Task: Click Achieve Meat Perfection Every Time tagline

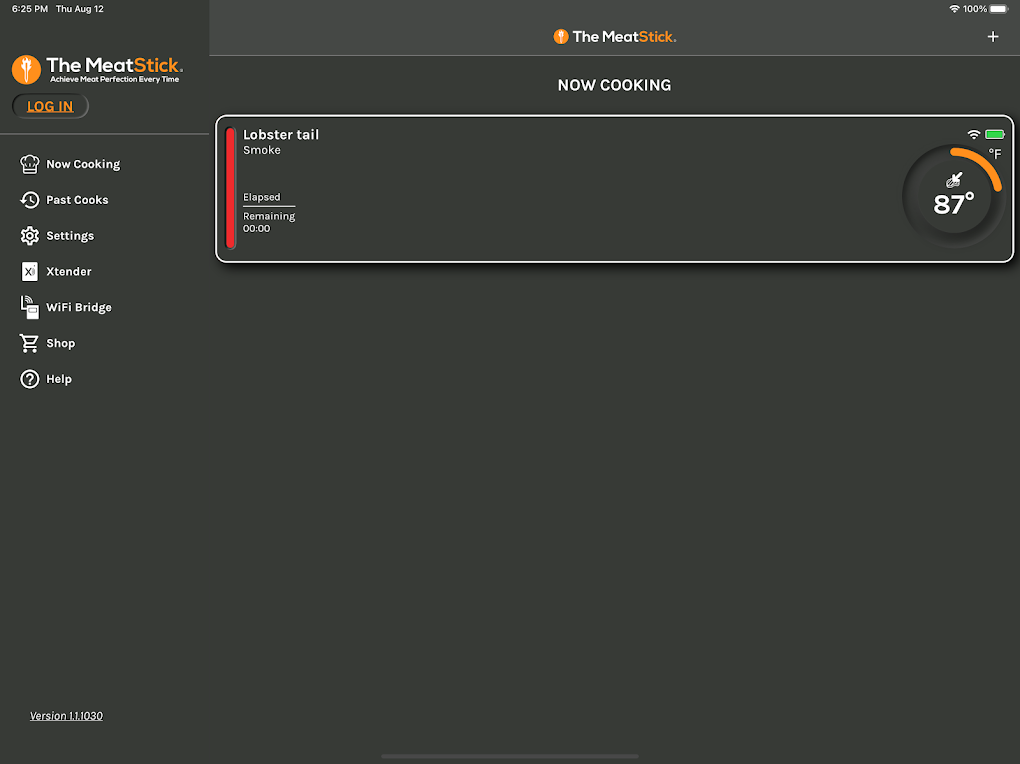Action: (x=114, y=79)
